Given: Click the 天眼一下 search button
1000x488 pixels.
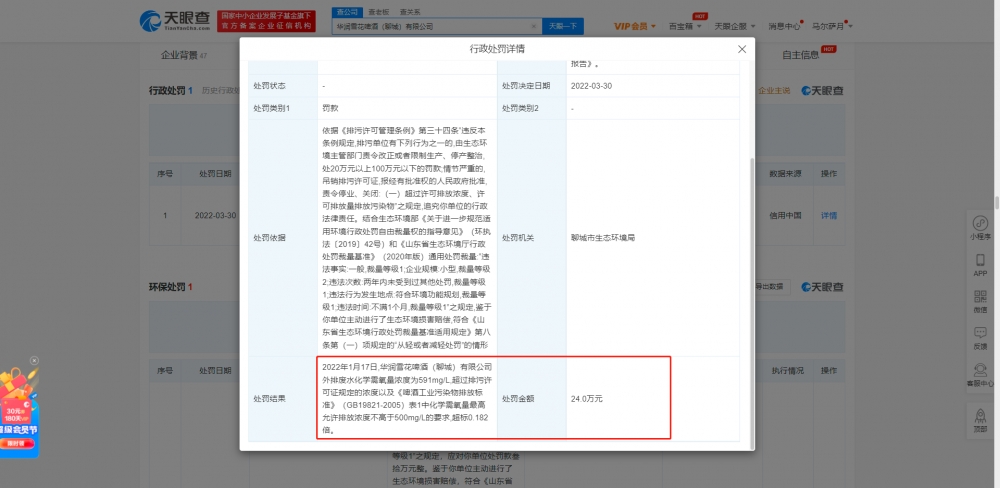Looking at the screenshot, I should [562, 26].
